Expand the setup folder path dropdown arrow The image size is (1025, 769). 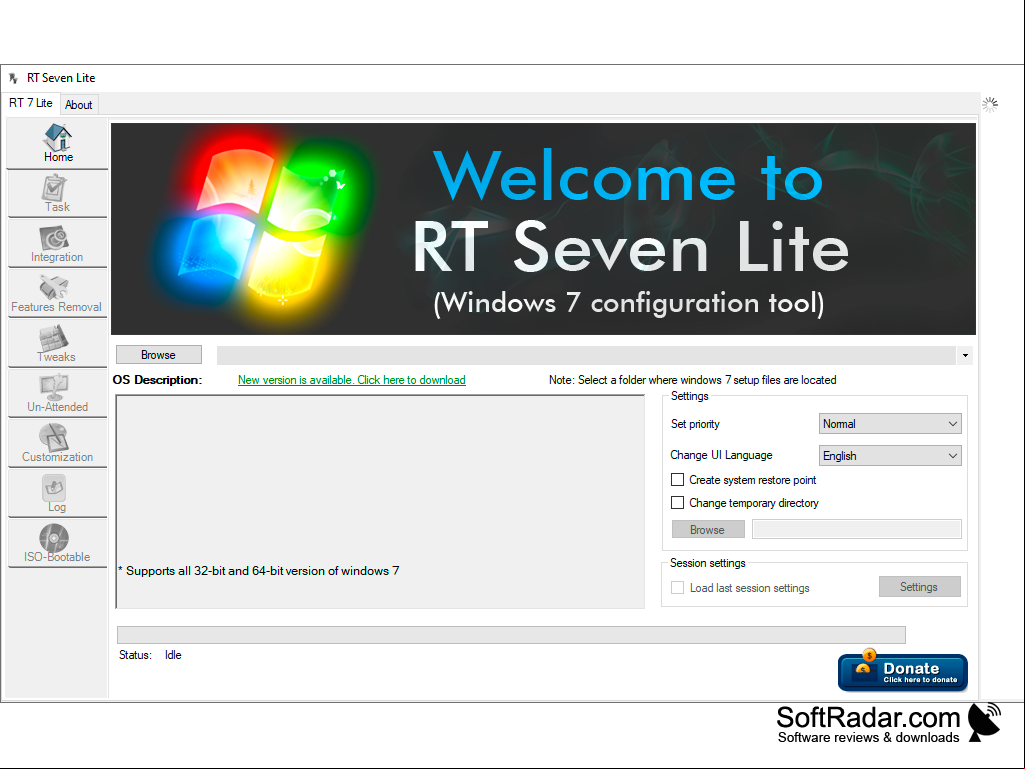(965, 356)
